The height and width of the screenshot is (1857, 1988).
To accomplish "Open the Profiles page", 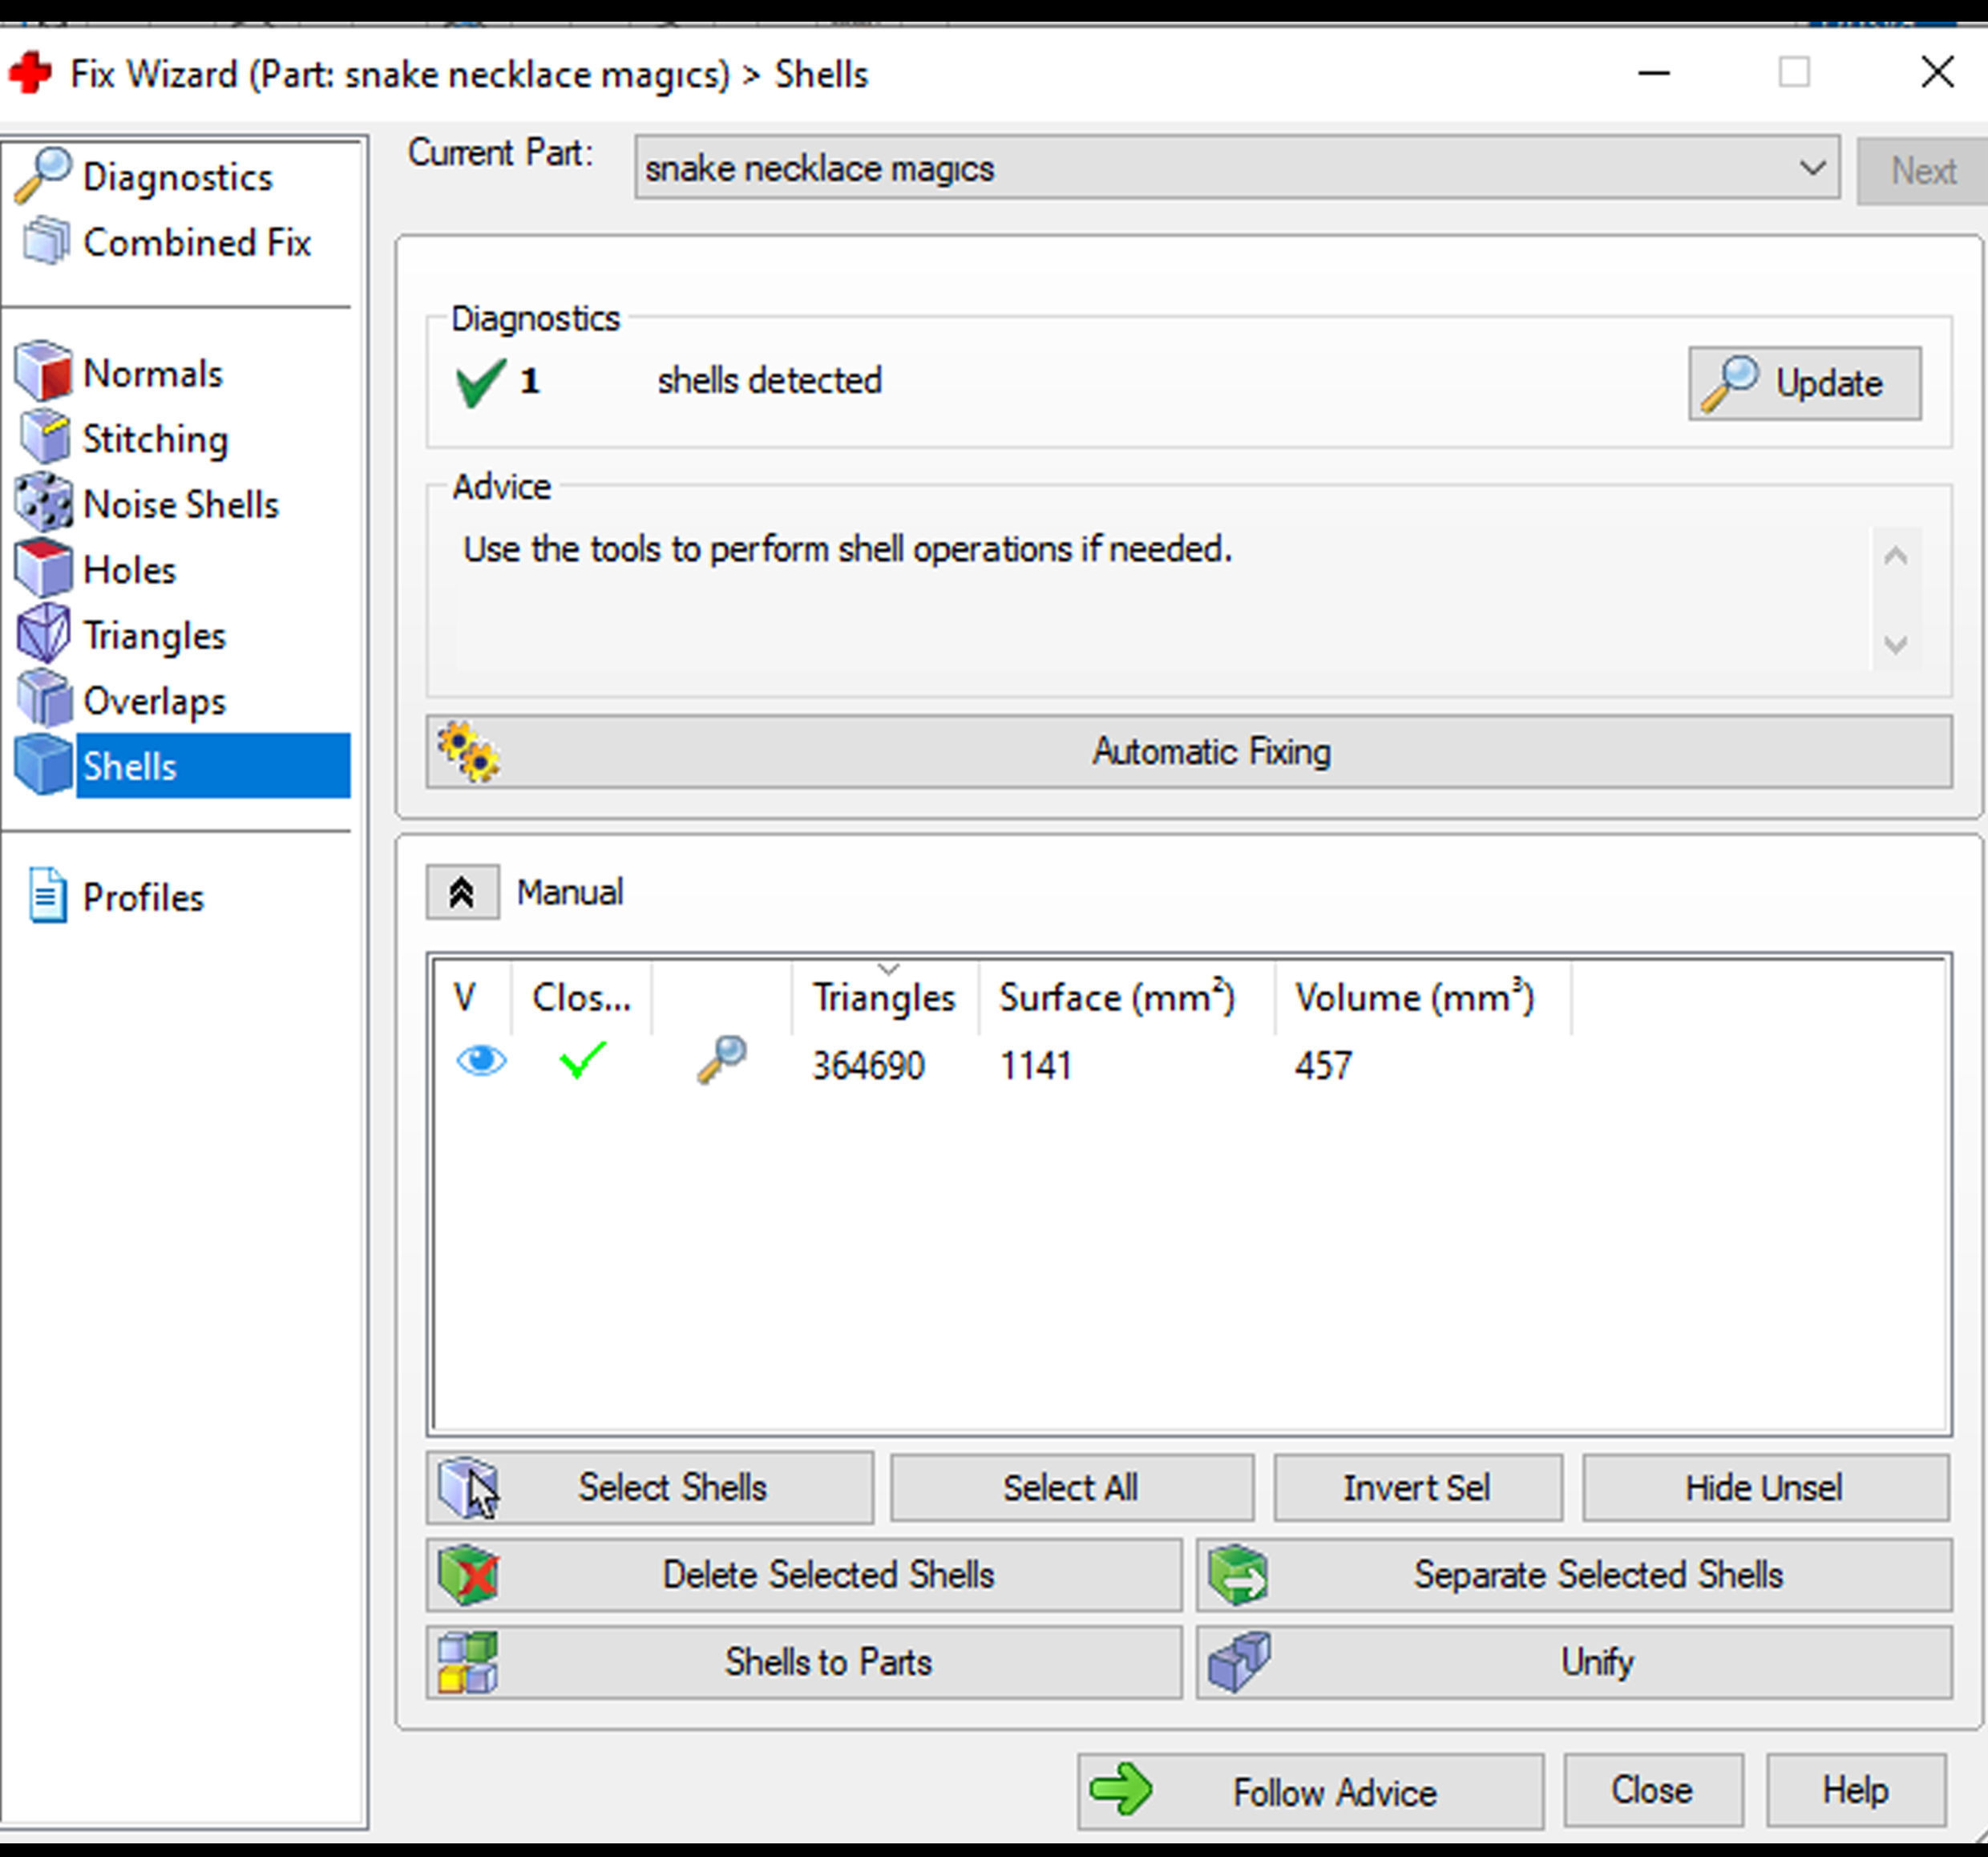I will [x=142, y=897].
